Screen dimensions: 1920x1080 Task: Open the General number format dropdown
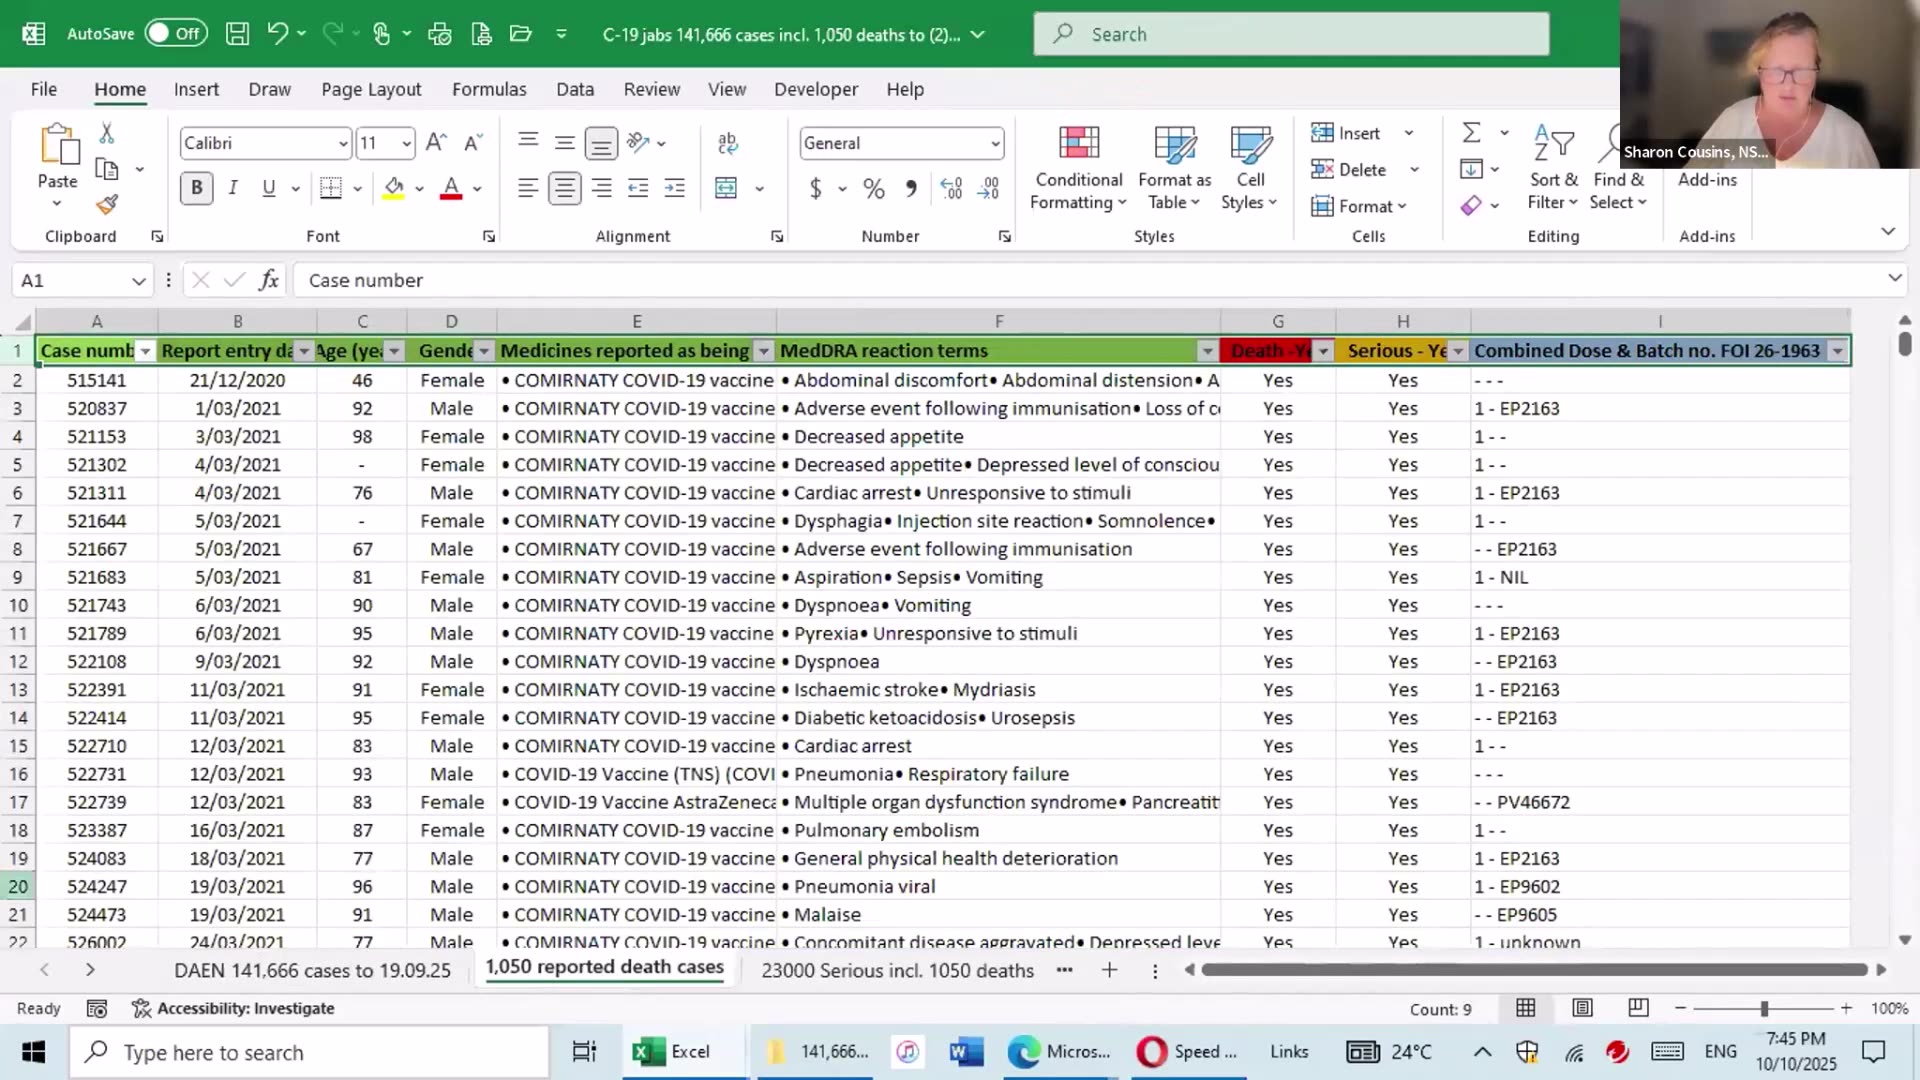tap(995, 143)
